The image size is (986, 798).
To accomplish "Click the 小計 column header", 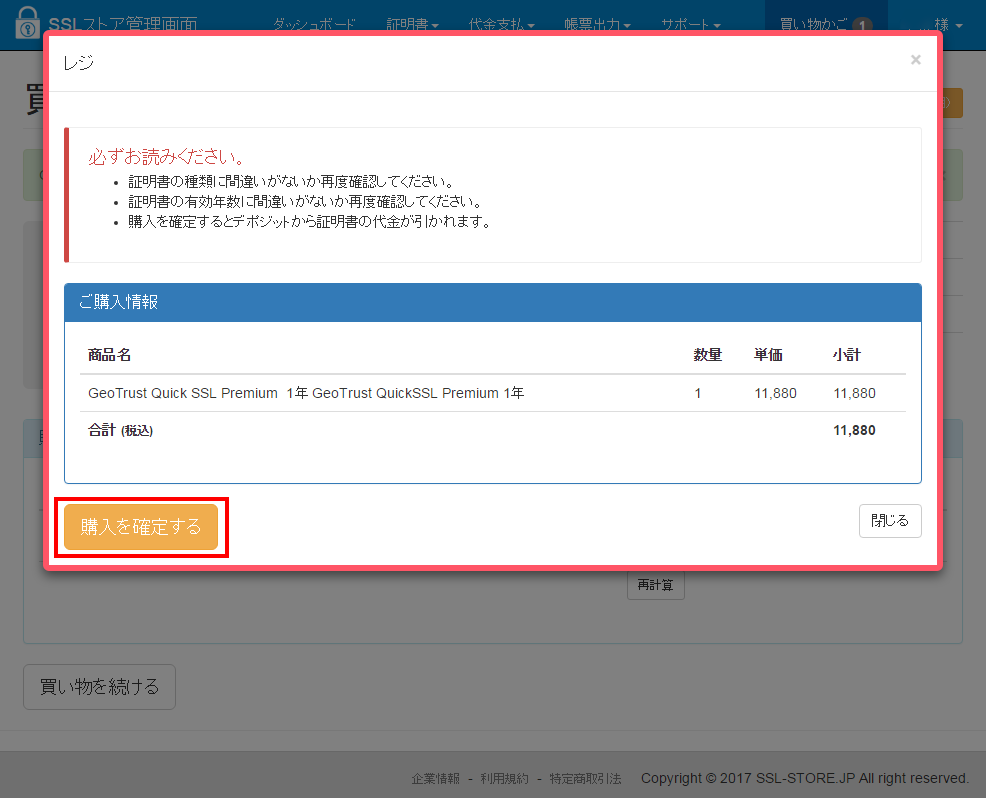I will 846,355.
